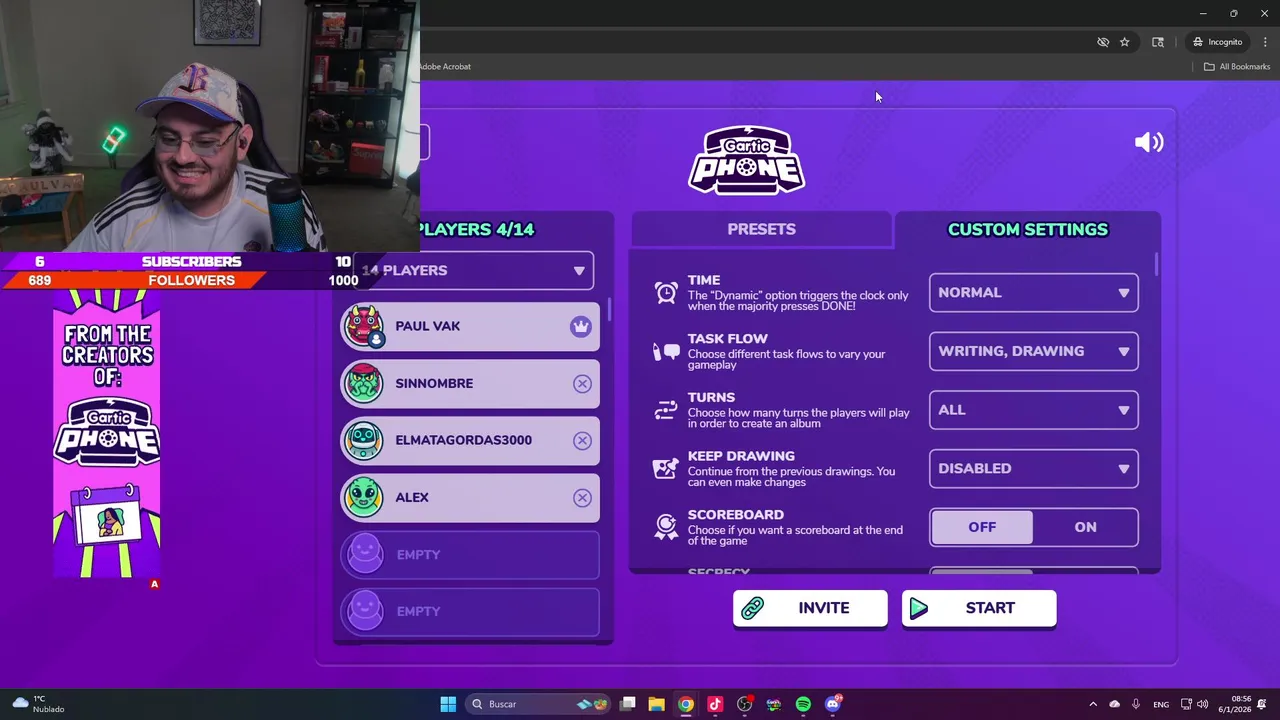
Task: Open Task View in the taskbar
Action: pos(628,704)
